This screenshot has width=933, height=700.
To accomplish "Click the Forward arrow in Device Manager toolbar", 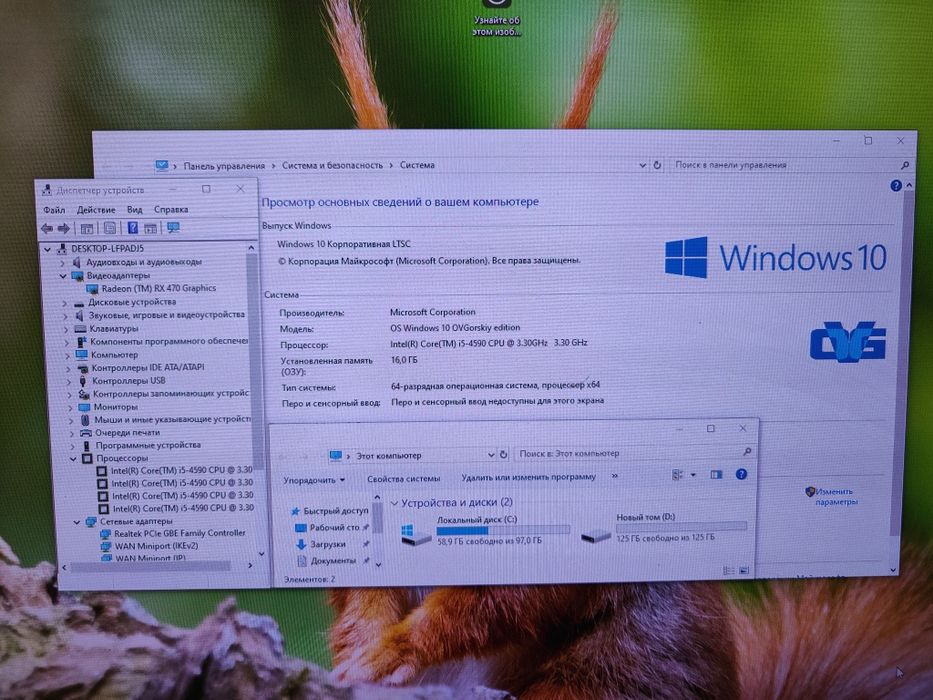I will pos(64,228).
